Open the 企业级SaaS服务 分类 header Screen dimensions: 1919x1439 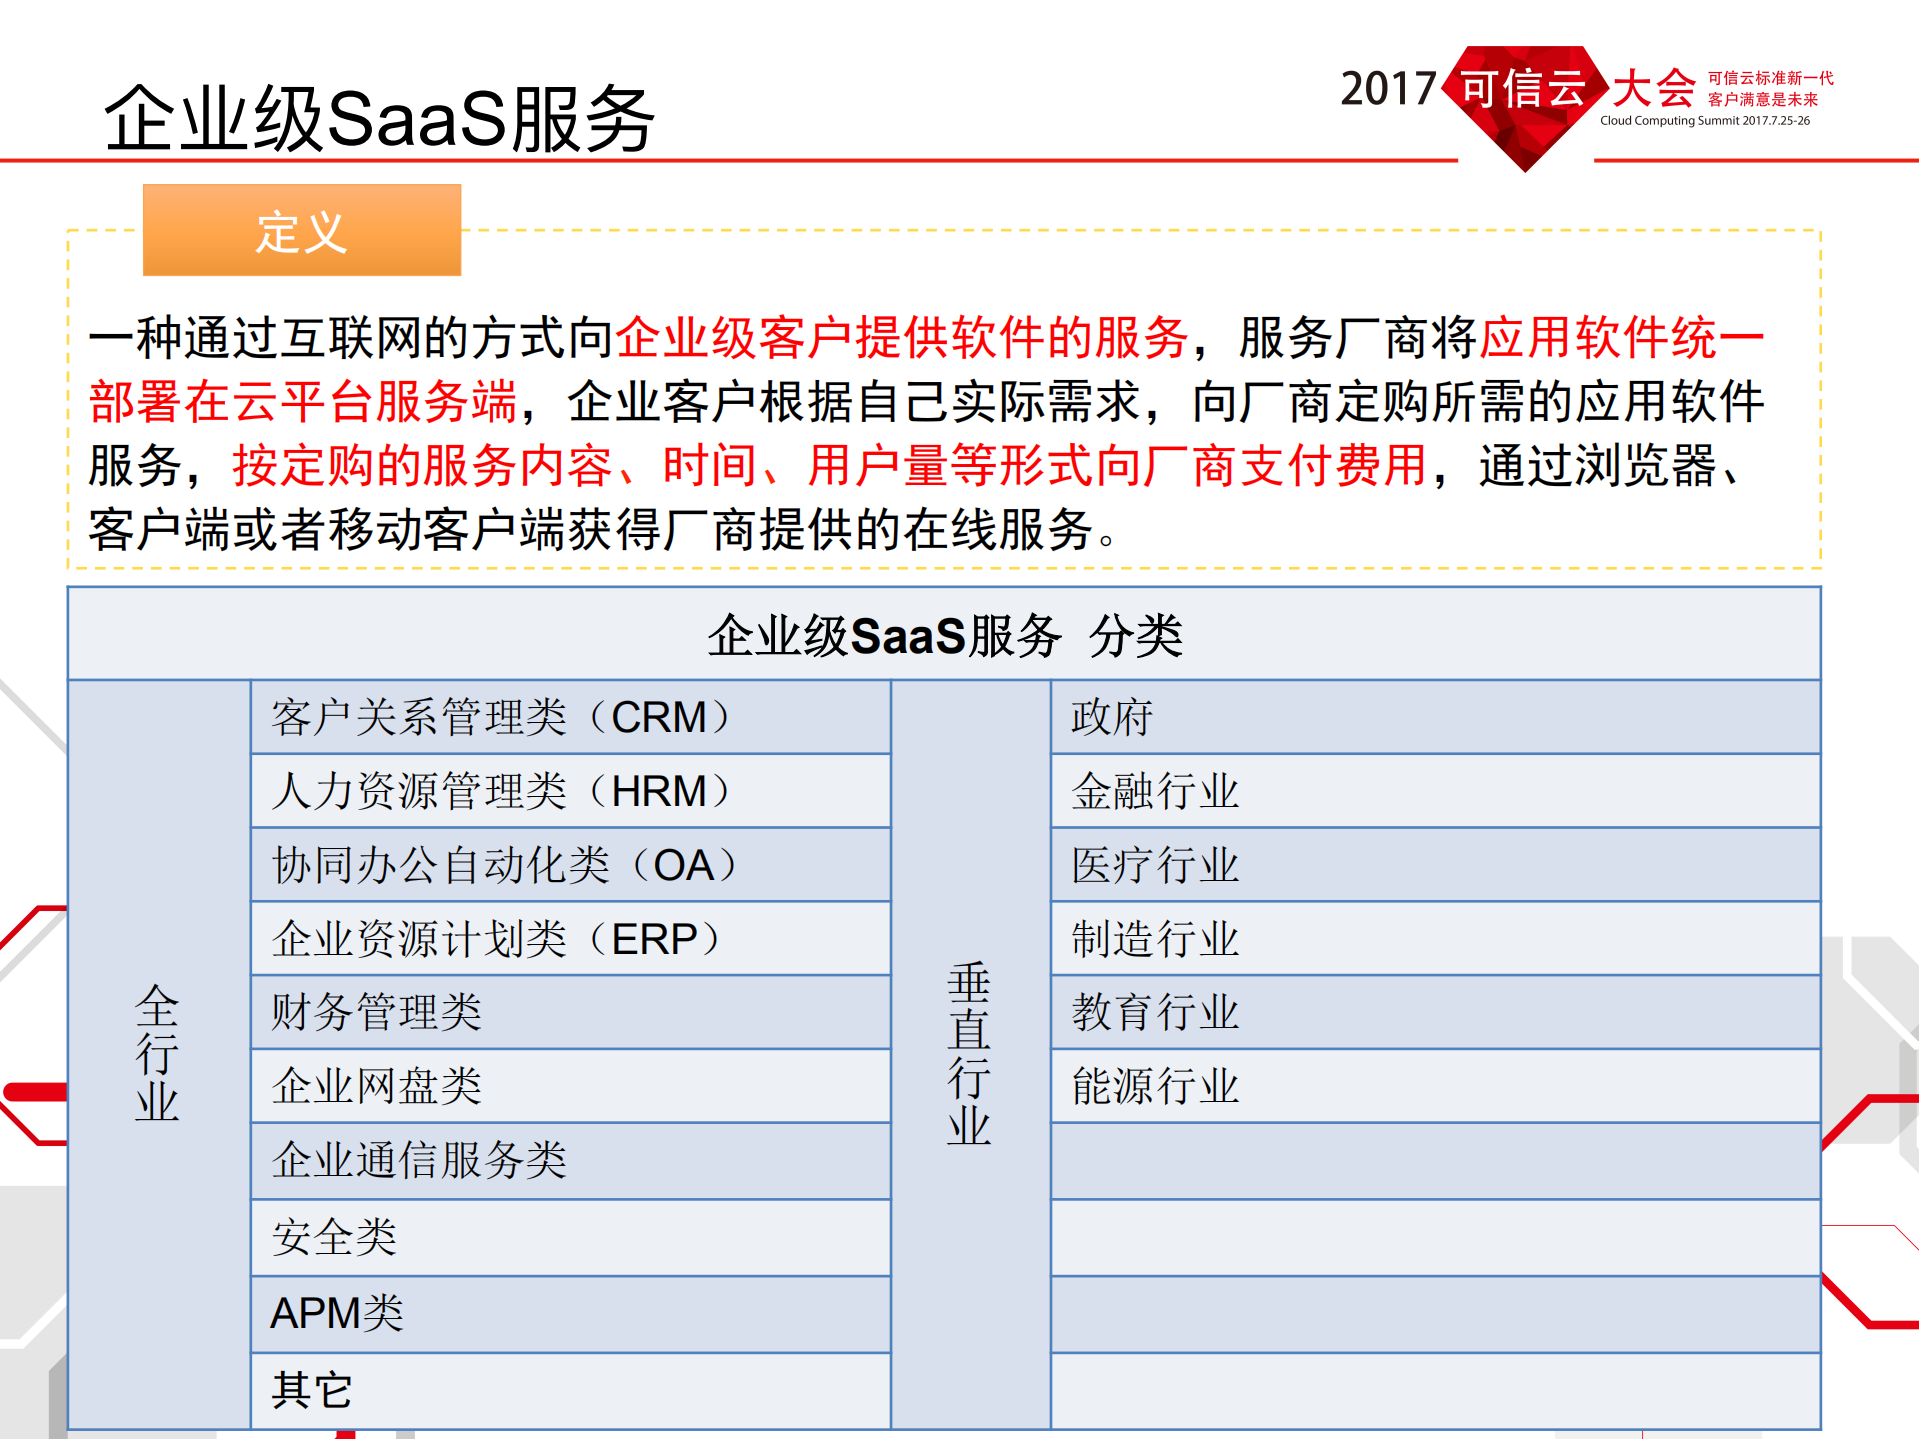[x=948, y=634]
